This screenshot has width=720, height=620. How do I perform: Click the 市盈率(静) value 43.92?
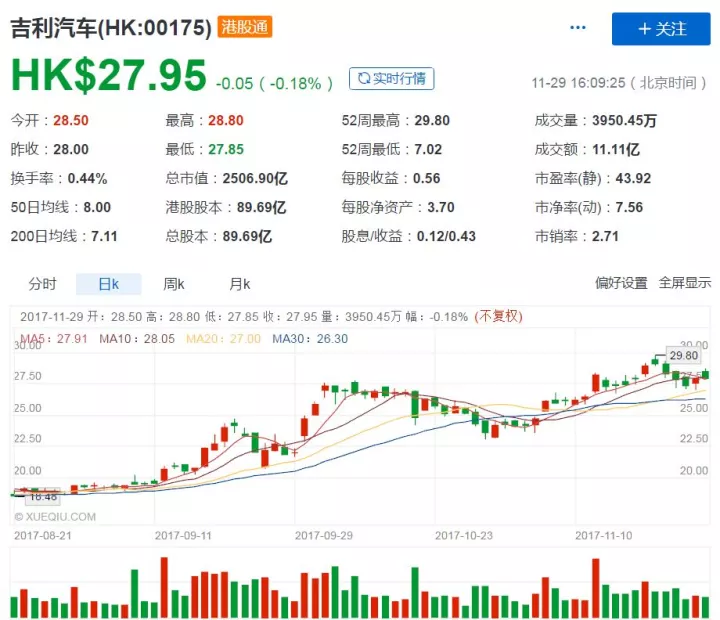(x=633, y=178)
